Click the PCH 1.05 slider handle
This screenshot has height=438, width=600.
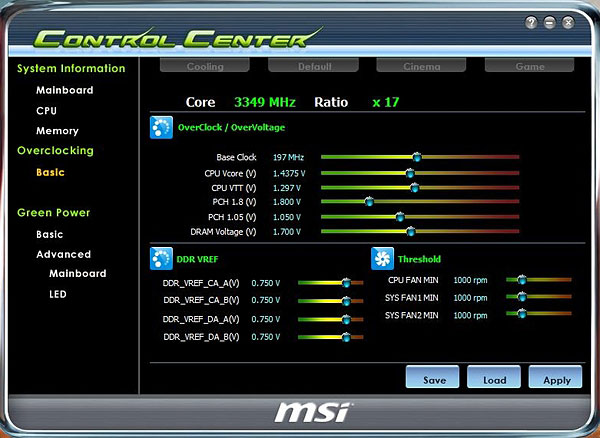(x=400, y=217)
